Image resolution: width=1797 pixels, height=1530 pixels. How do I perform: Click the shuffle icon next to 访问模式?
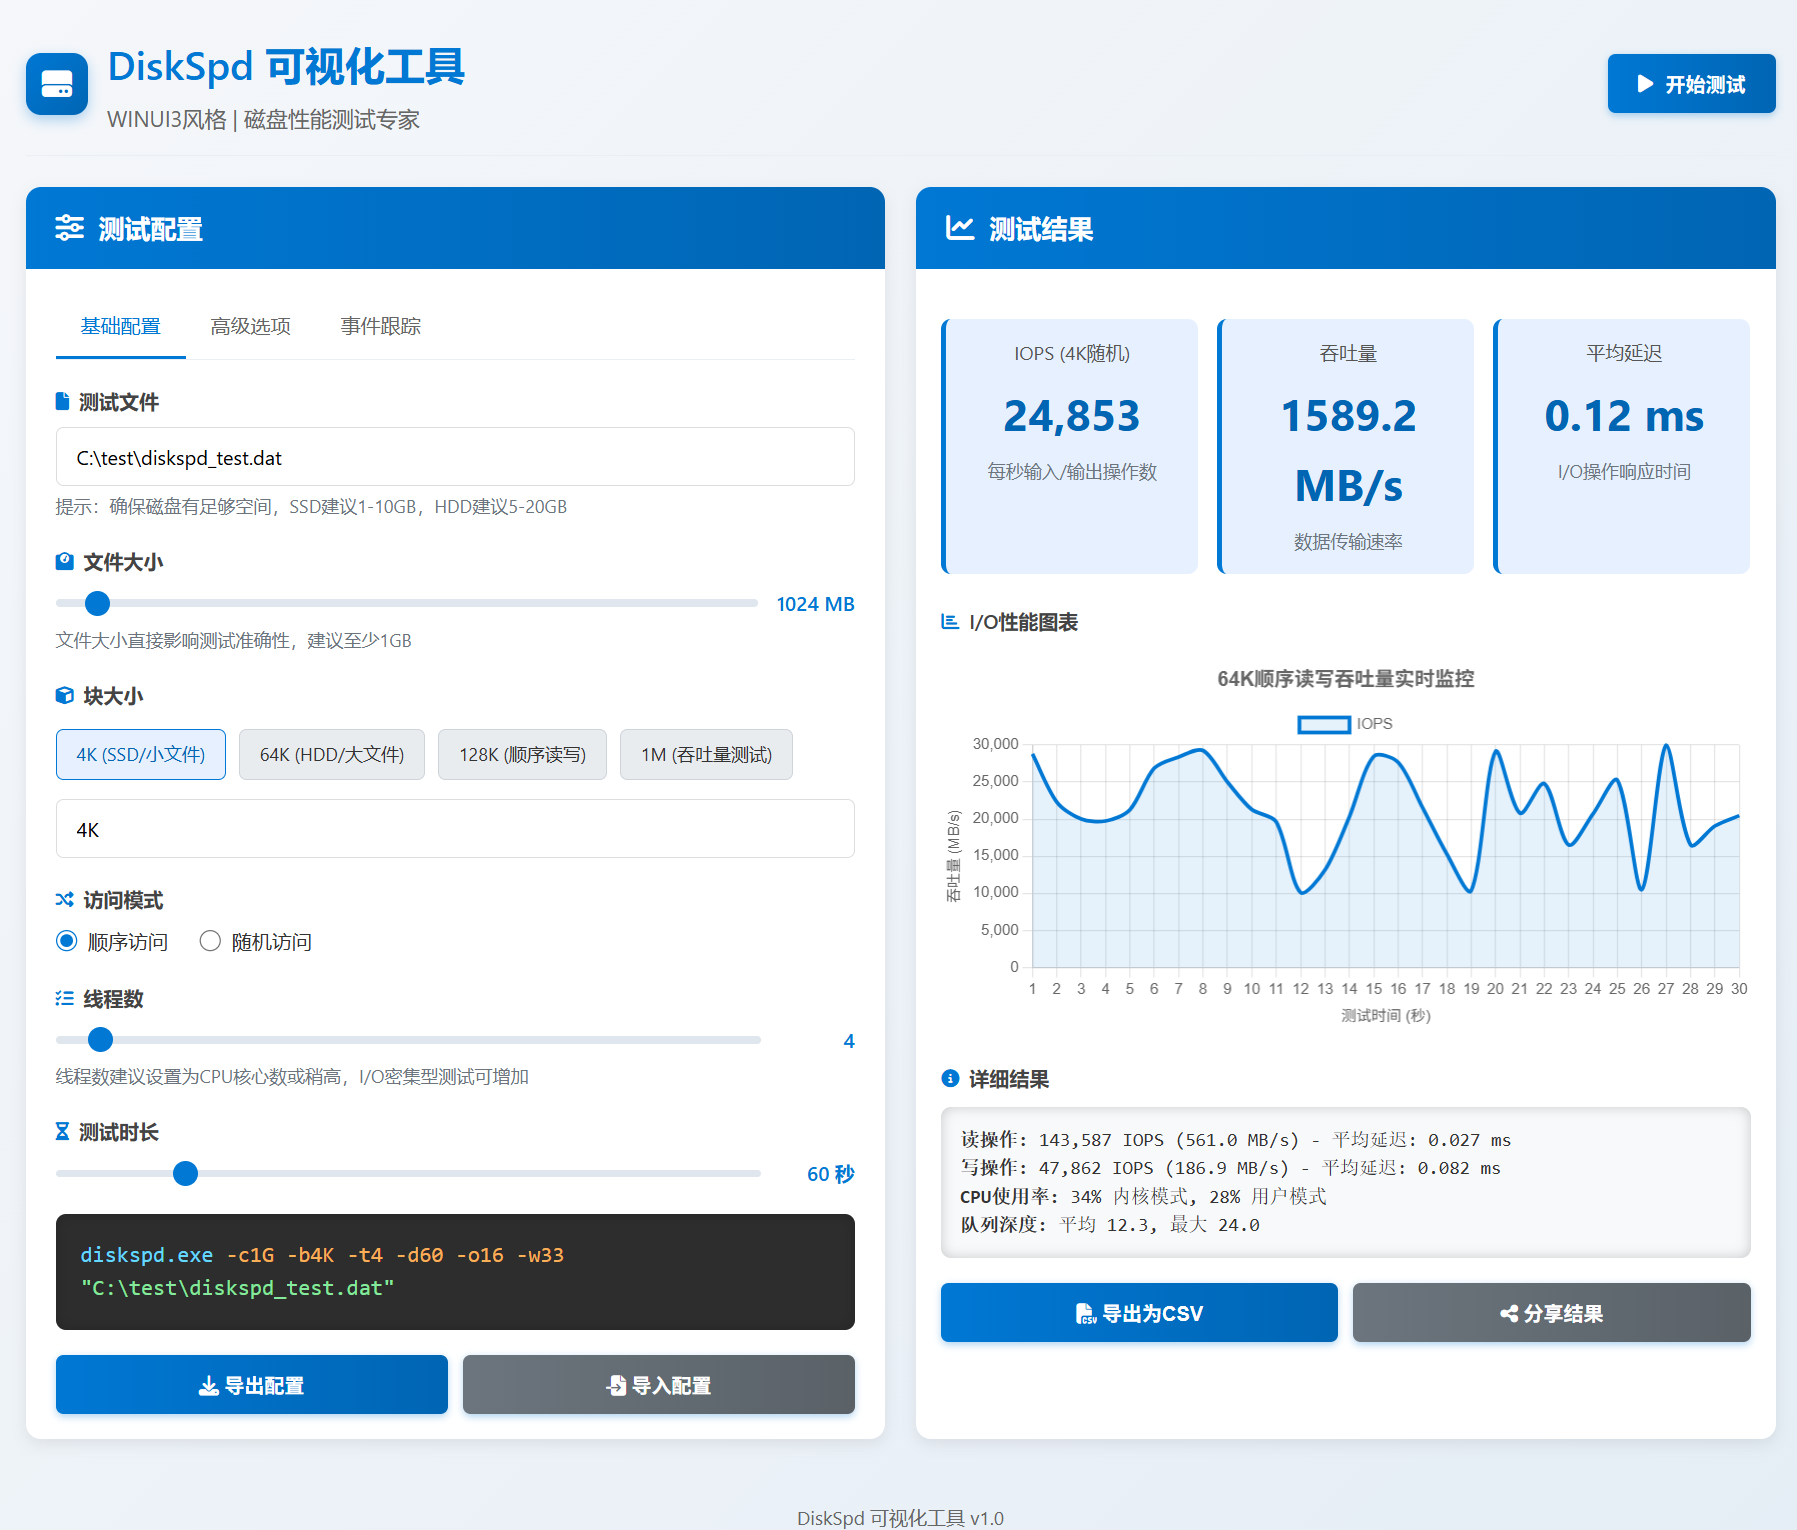pyautogui.click(x=65, y=899)
